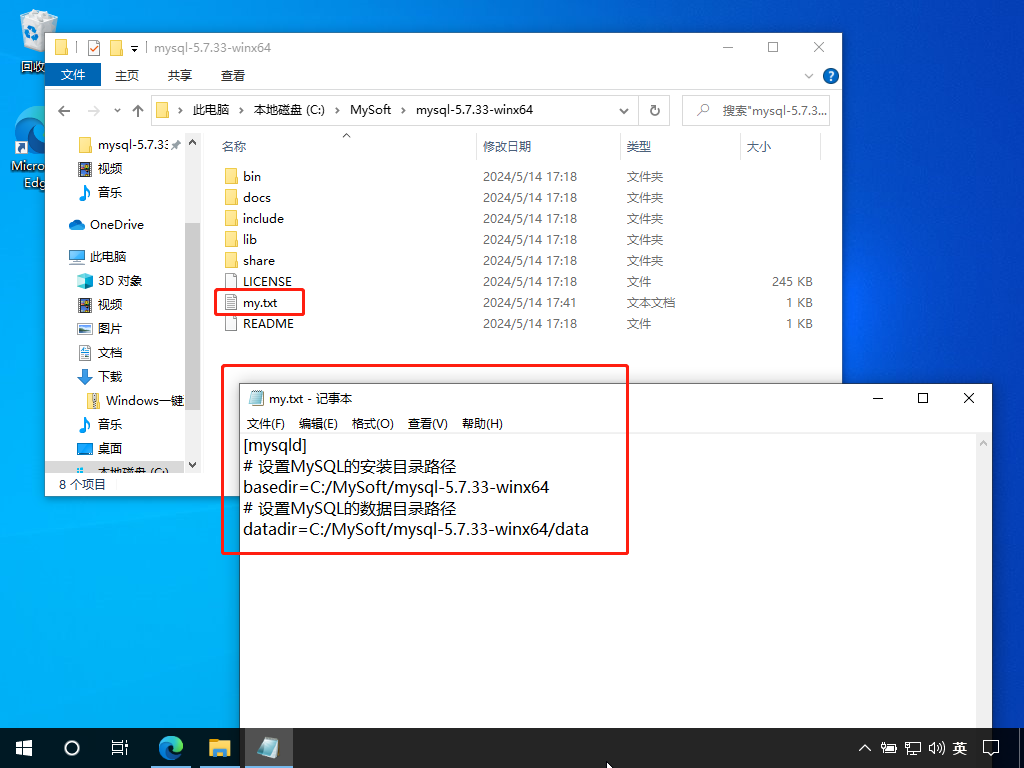Select the my.txt file
Screen dimensions: 1024x768
260,302
